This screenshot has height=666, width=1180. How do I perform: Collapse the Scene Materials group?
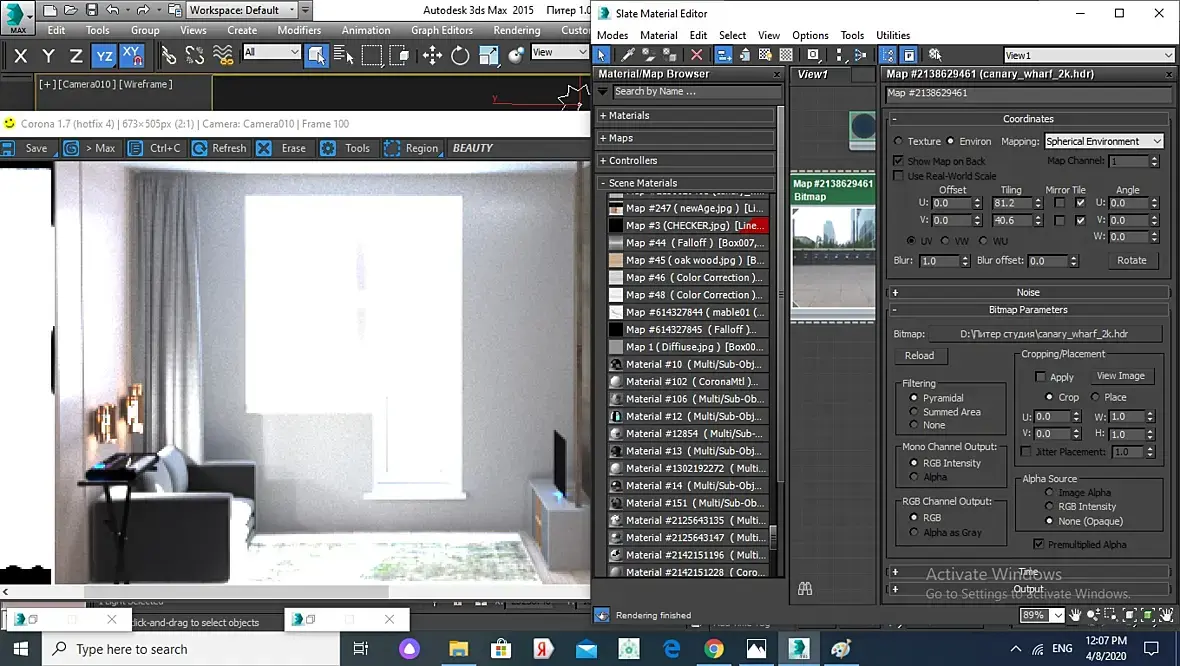686,183
